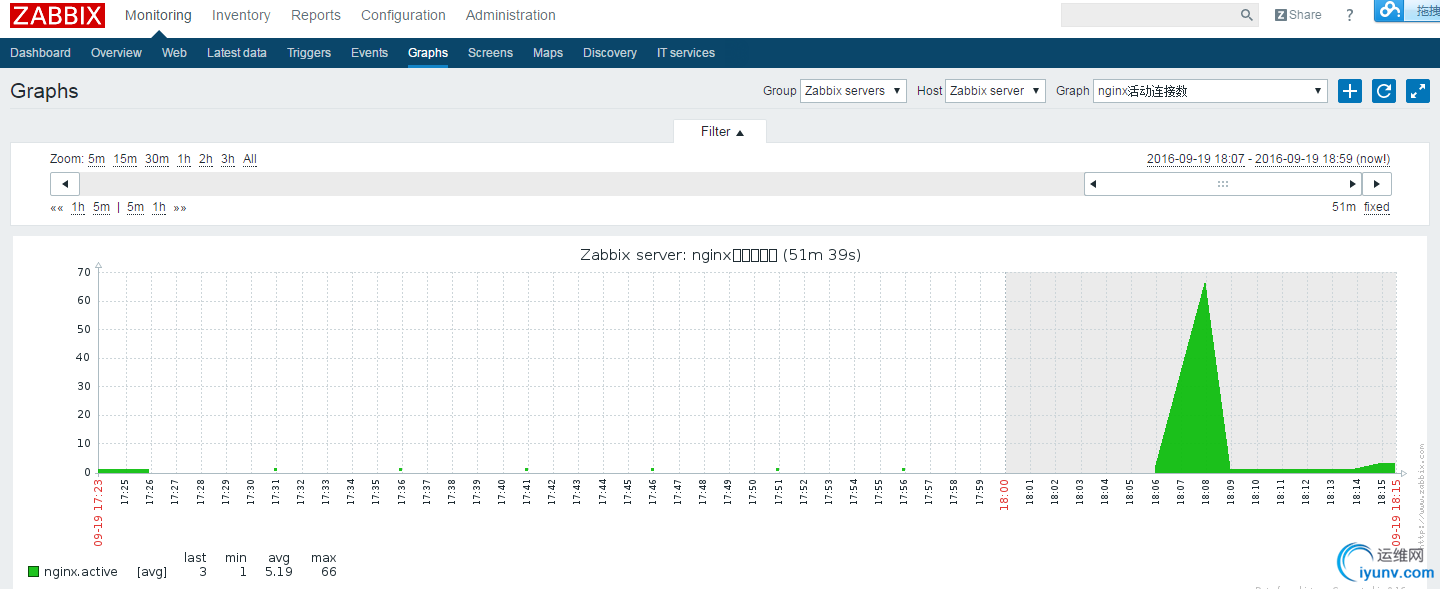Click slider handle right arrow
1440x589 pixels.
tap(1353, 184)
